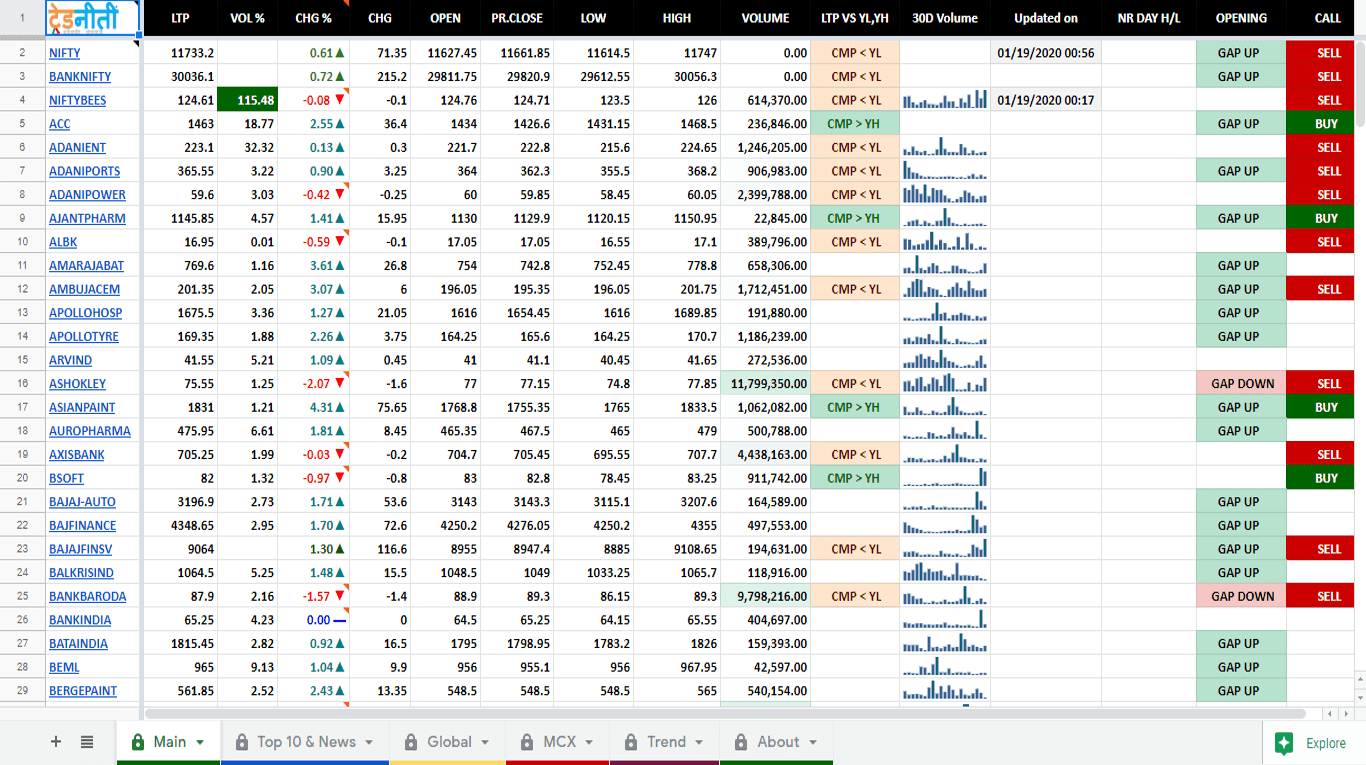Click the left scroll arrow beside the horizontal scrollbar
The height and width of the screenshot is (765, 1366).
[1329, 714]
